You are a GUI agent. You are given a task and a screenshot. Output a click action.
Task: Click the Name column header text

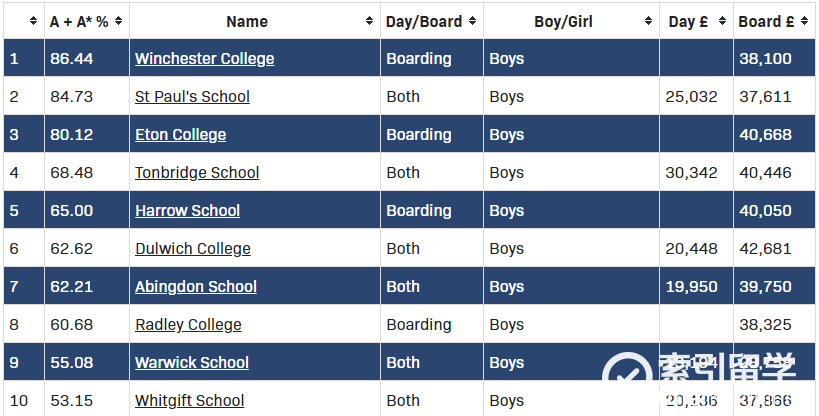[247, 21]
